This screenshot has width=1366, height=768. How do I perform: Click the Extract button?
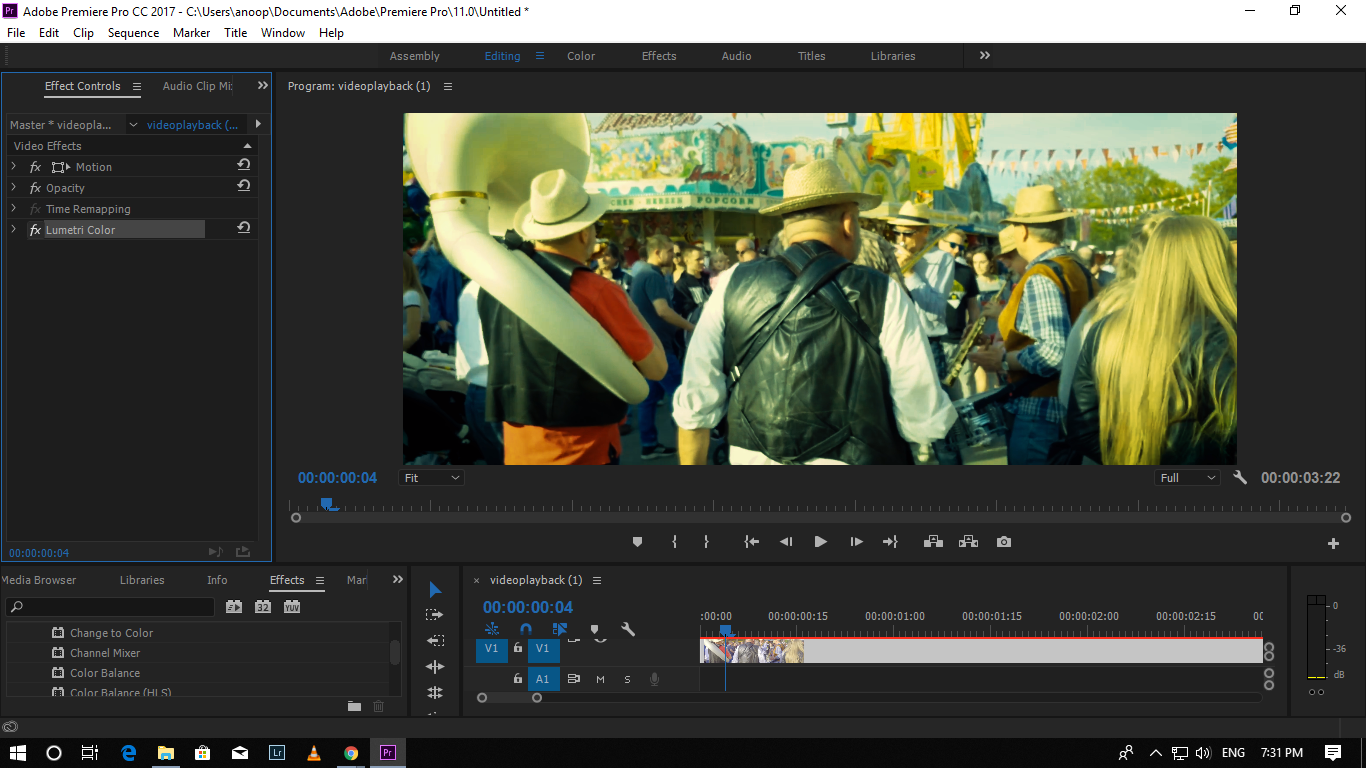pos(968,542)
